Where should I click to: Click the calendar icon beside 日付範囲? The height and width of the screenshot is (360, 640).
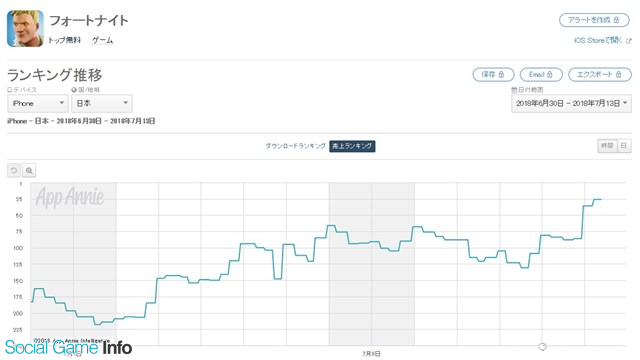coord(514,89)
